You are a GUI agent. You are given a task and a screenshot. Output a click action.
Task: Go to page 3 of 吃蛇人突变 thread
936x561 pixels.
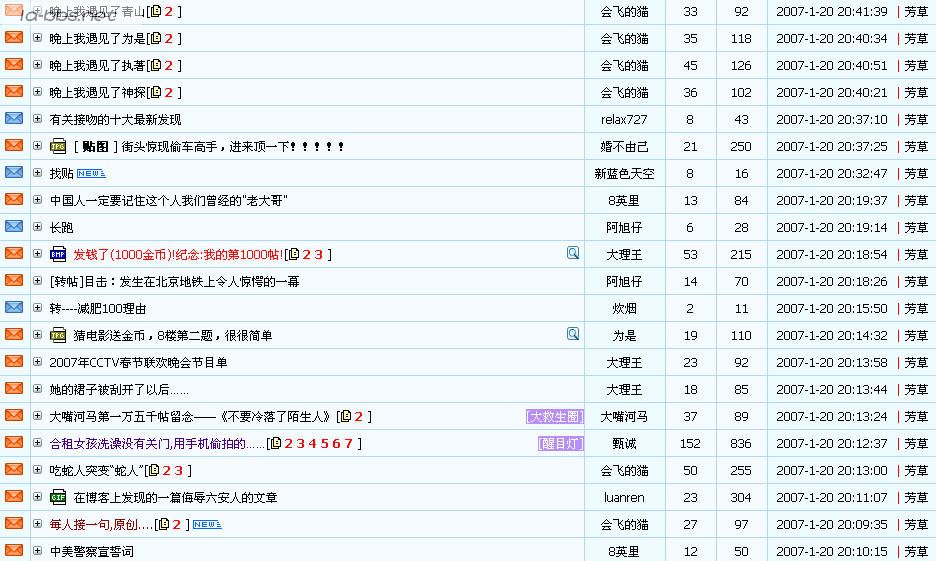tap(178, 470)
